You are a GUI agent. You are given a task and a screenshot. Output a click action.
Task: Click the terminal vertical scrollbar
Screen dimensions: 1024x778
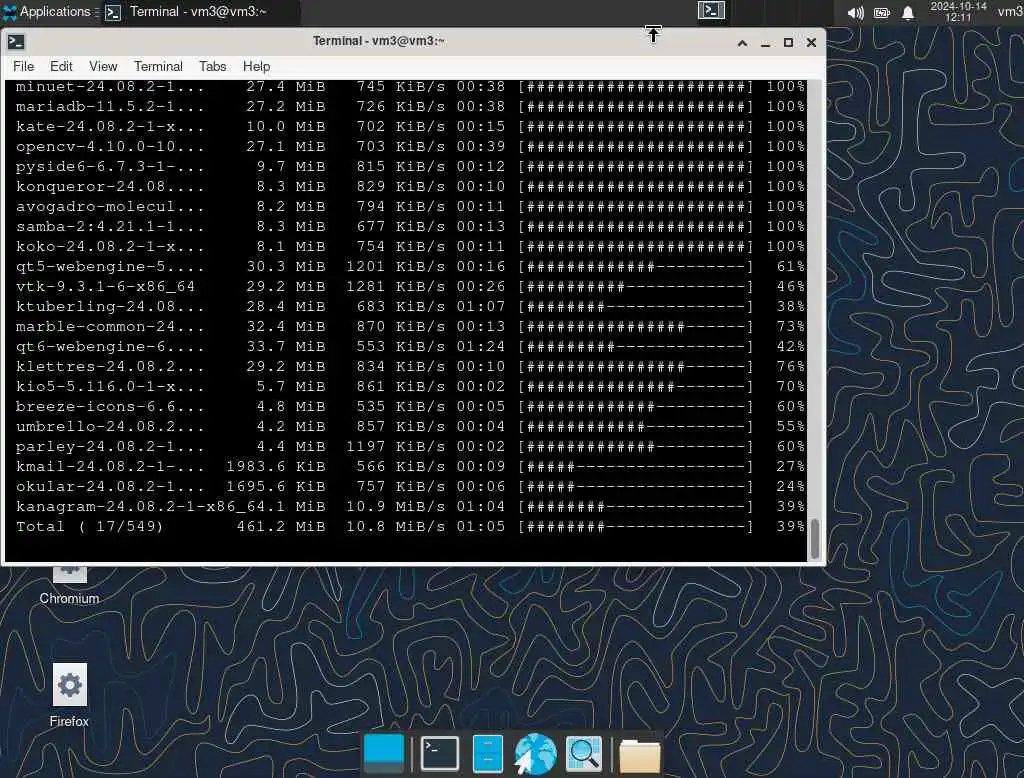click(814, 540)
